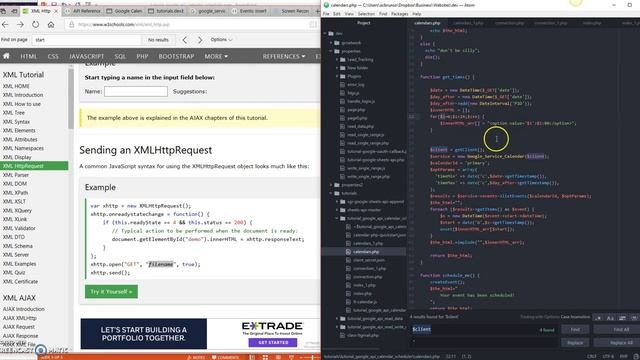Go back in the browser
The width and height of the screenshot is (640, 360).
5,25
